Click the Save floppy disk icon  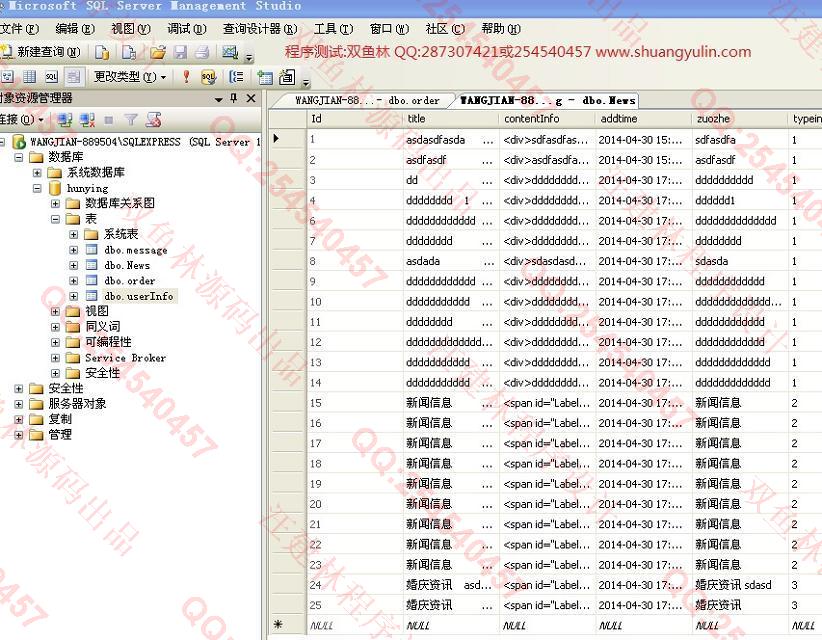click(180, 52)
